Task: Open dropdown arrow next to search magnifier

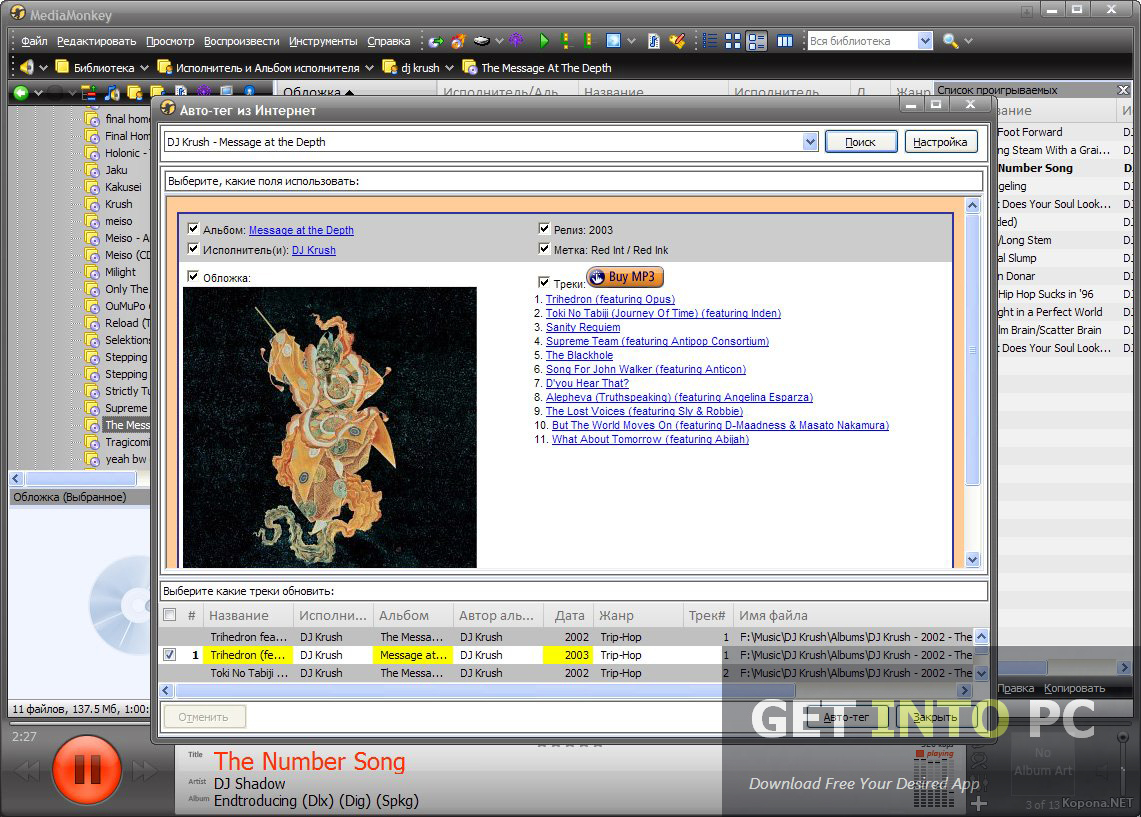Action: 968,41
